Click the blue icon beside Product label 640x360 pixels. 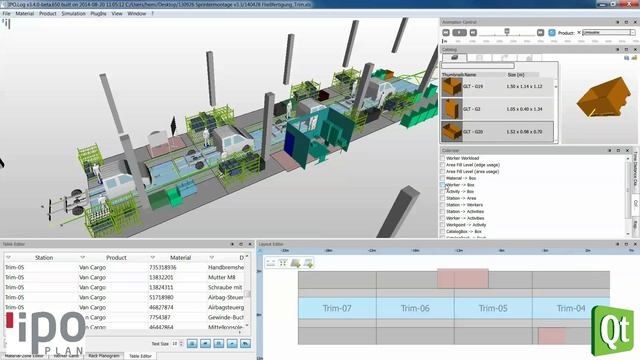coord(552,32)
